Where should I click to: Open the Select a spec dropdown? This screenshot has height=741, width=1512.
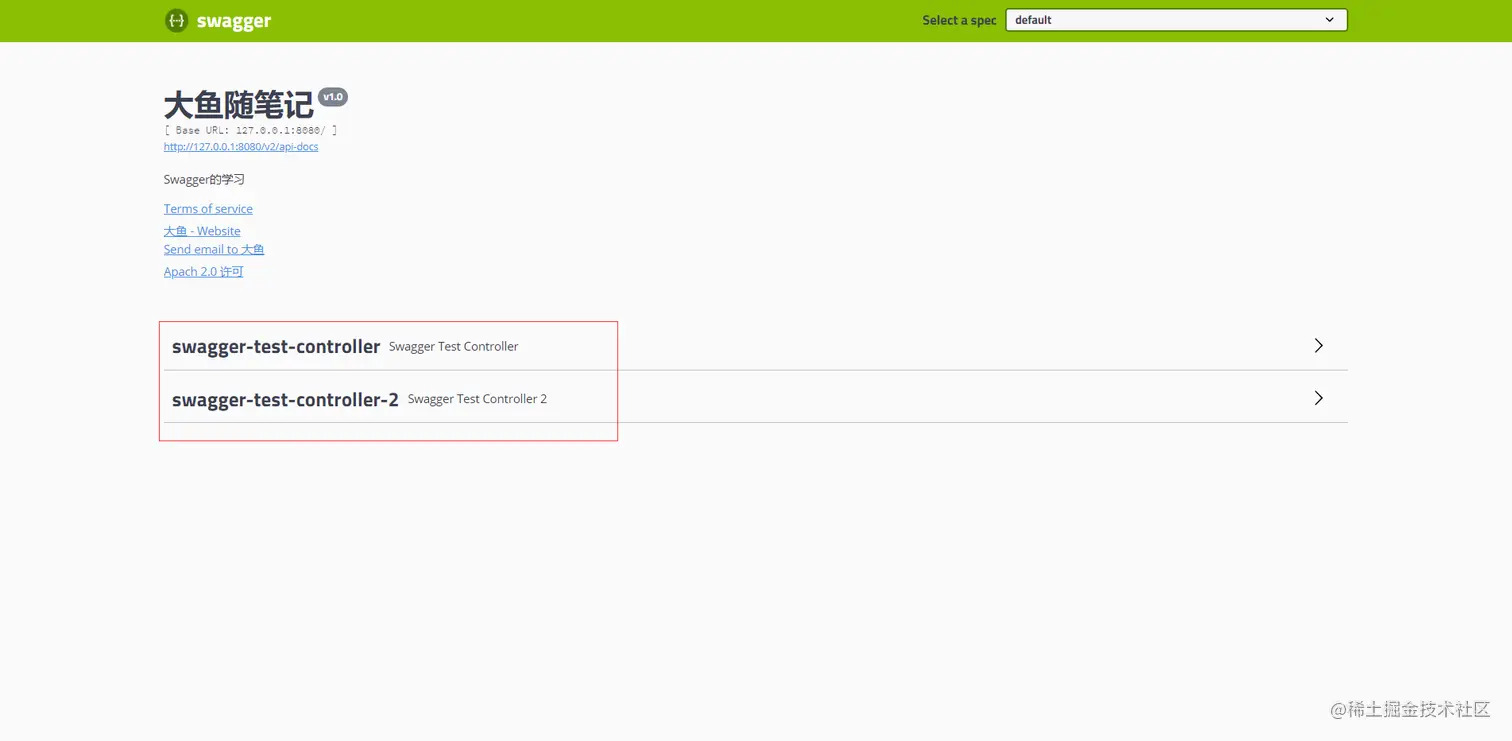click(1176, 20)
